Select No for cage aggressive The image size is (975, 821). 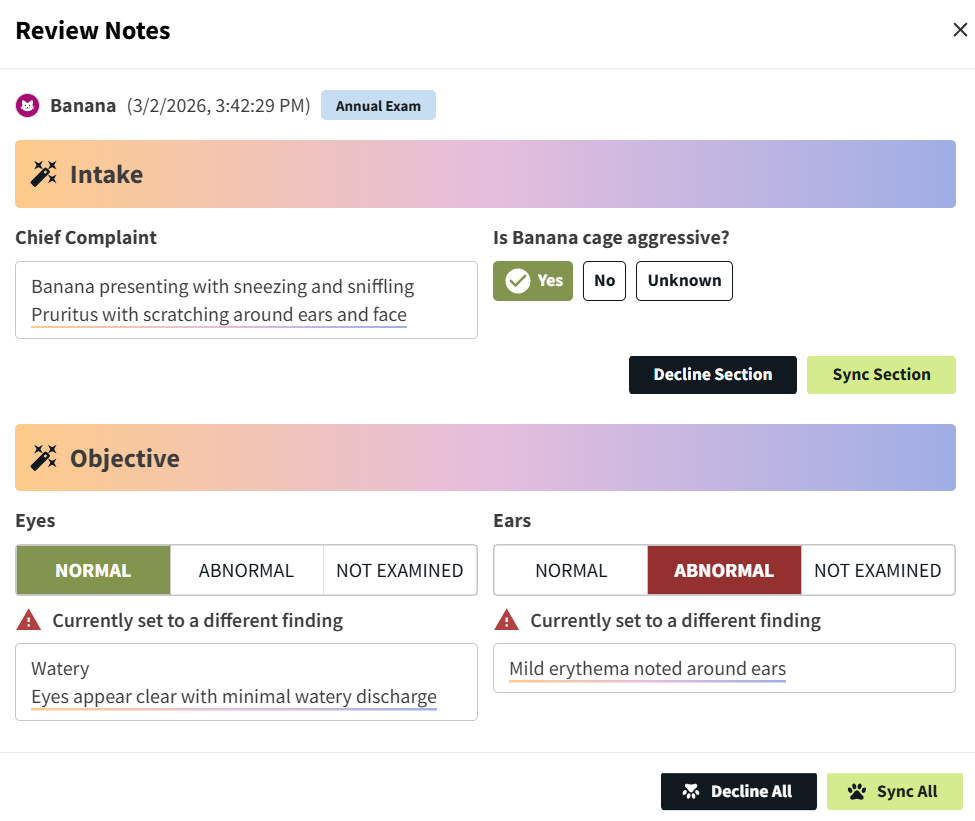(x=604, y=281)
